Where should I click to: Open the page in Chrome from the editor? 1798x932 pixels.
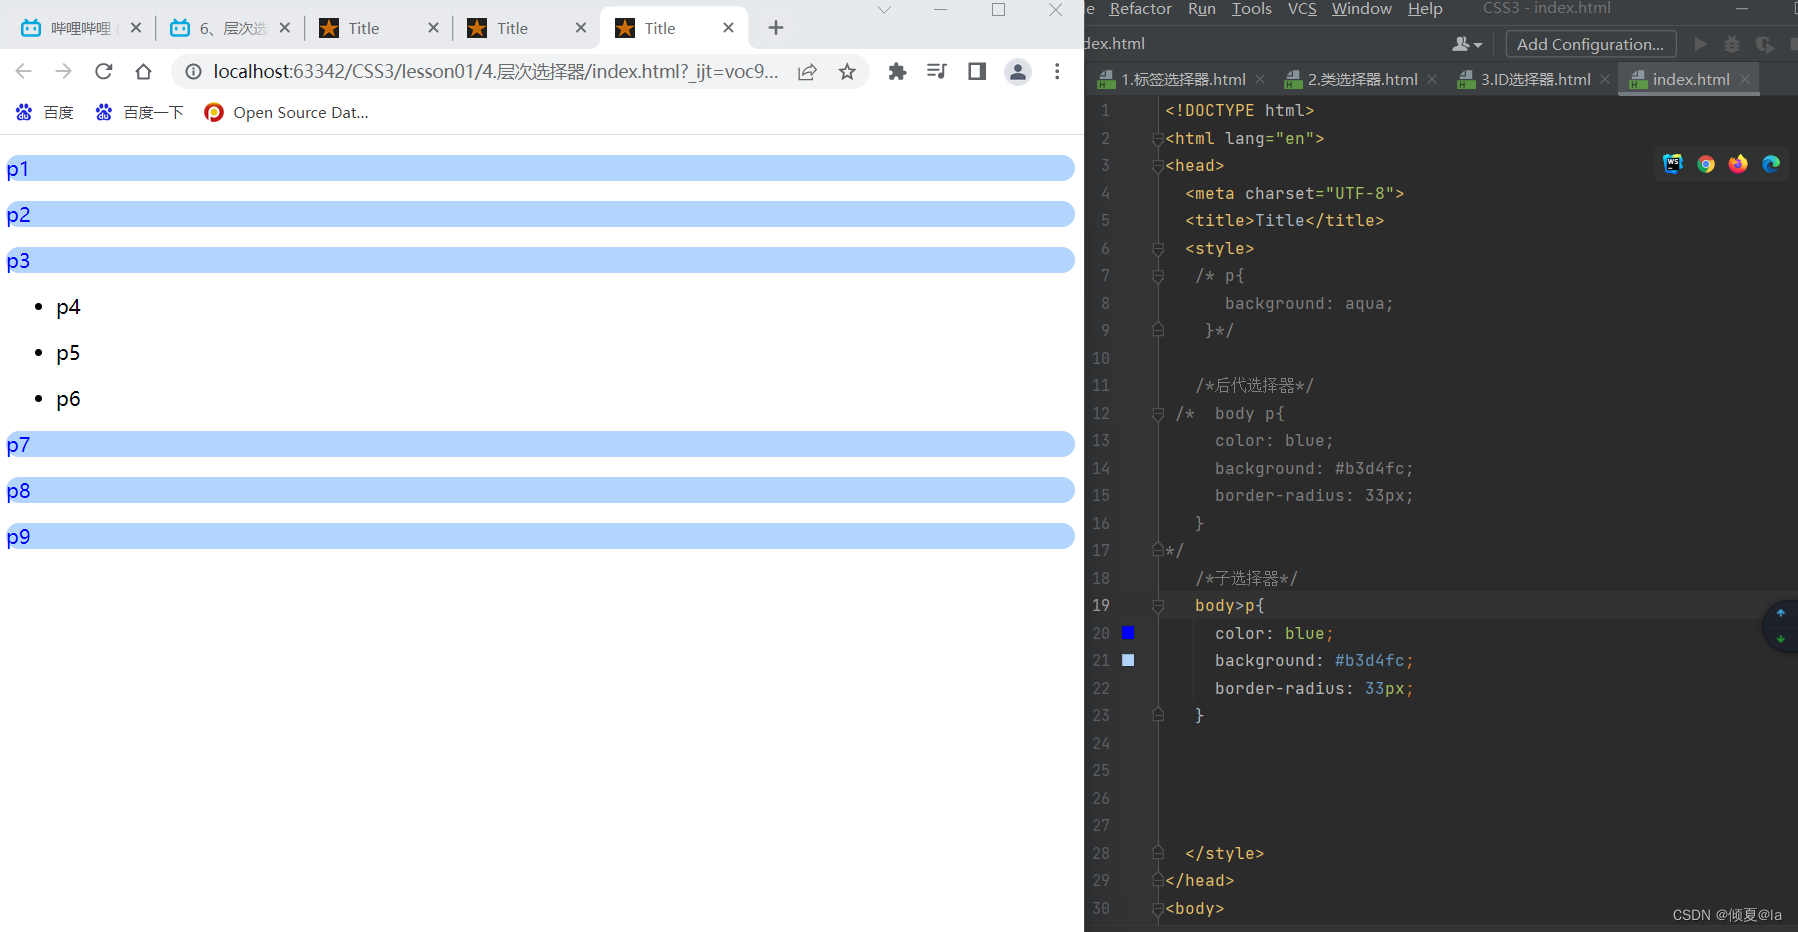1706,163
